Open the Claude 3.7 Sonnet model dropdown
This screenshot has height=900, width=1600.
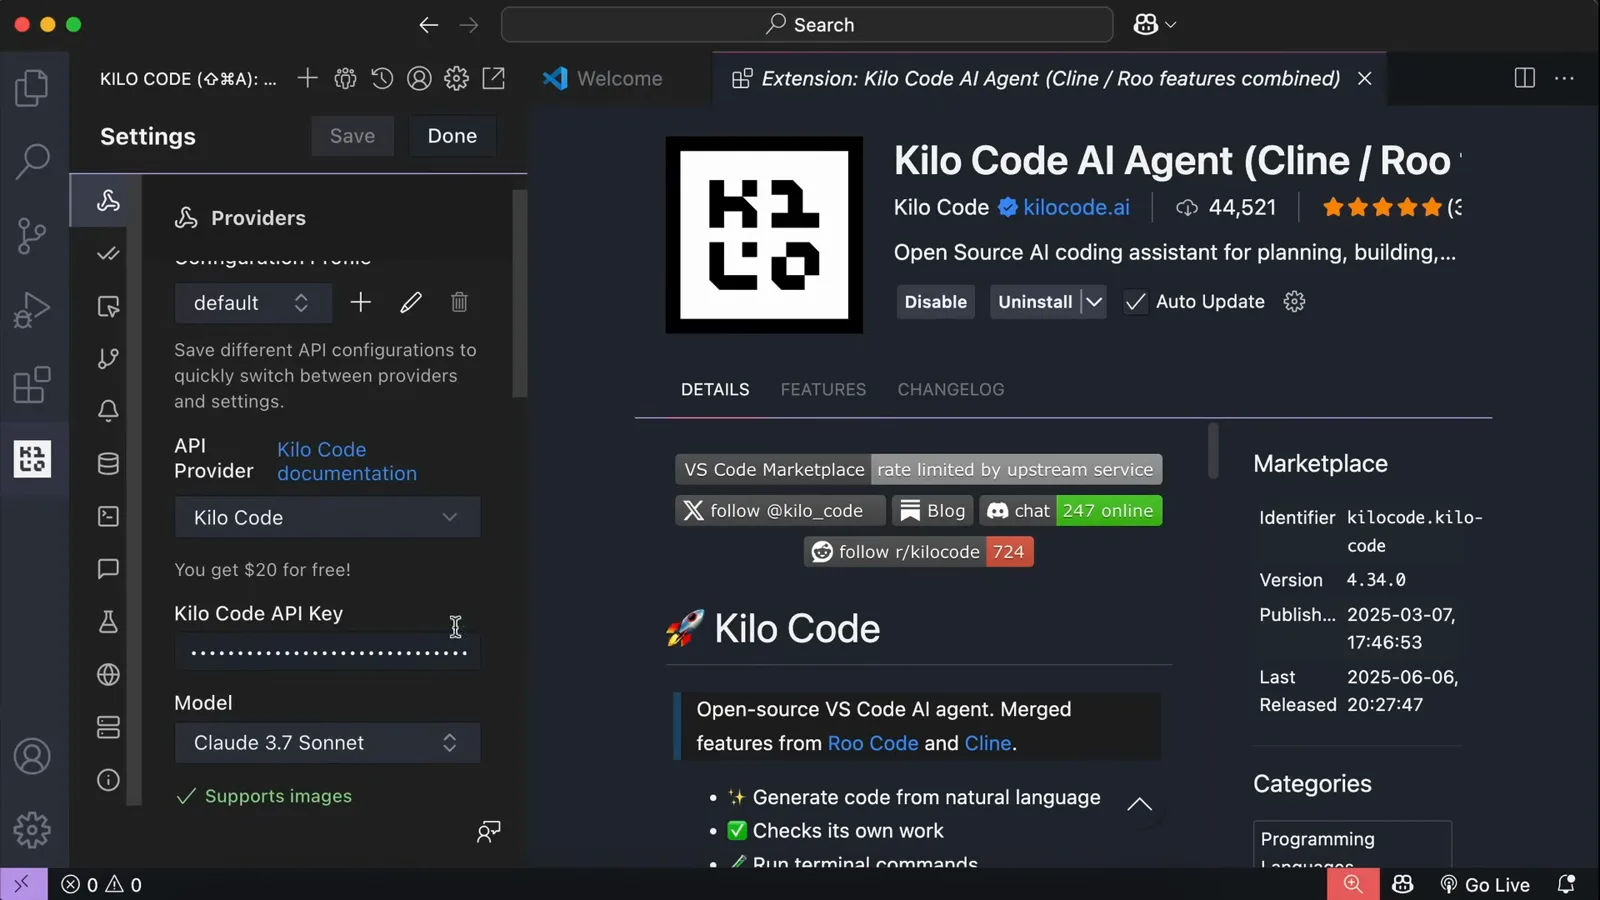pos(327,743)
